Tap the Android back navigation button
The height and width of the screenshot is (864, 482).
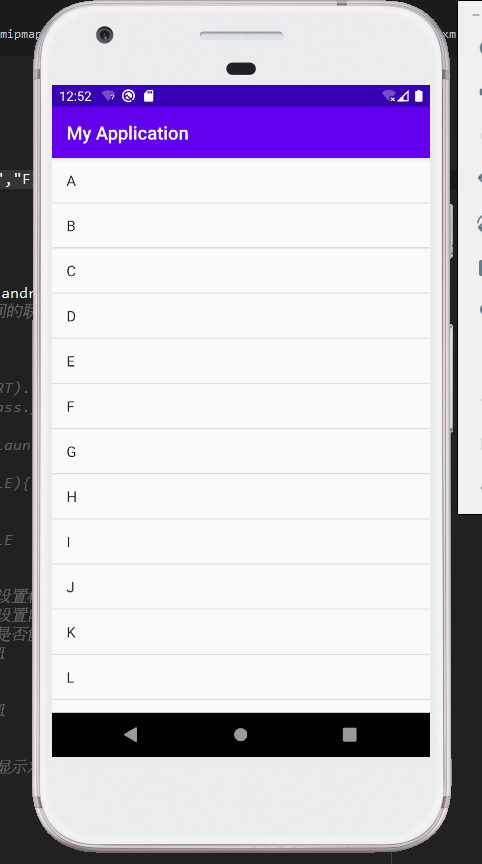(131, 734)
